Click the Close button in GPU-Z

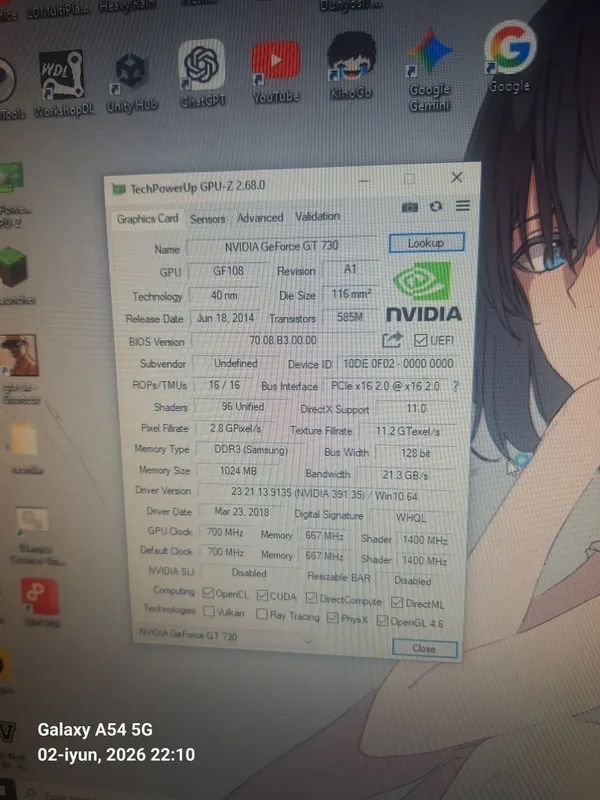(x=424, y=648)
